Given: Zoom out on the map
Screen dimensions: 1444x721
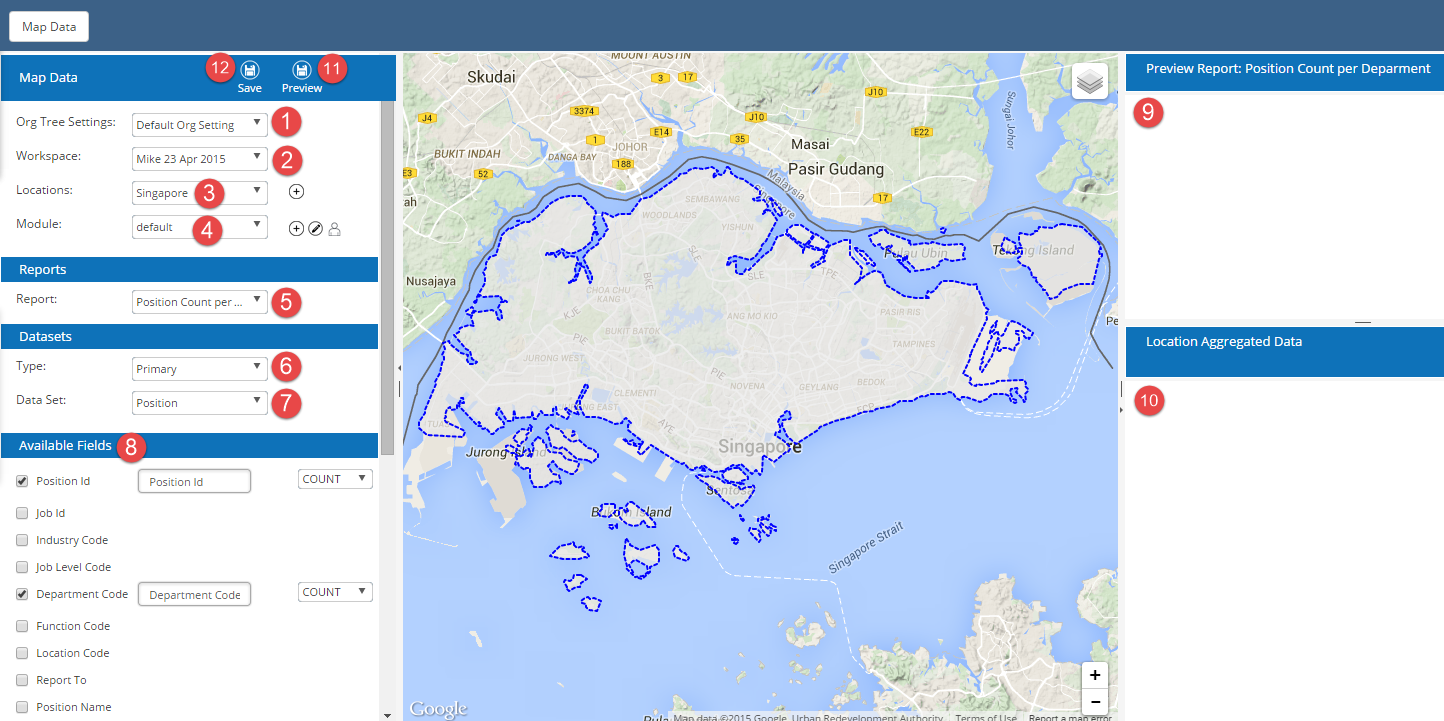Looking at the screenshot, I should pyautogui.click(x=1095, y=701).
